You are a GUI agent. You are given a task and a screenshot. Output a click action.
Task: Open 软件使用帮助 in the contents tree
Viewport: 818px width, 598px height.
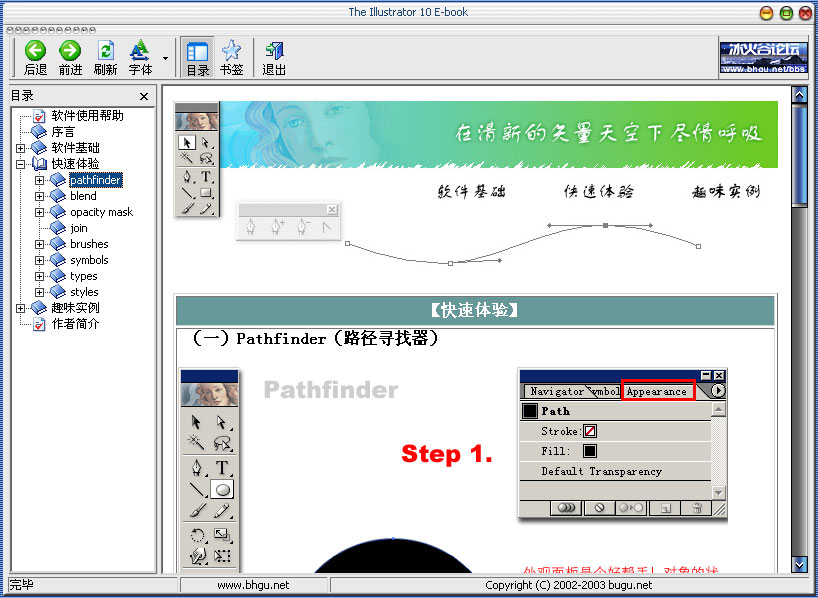87,115
